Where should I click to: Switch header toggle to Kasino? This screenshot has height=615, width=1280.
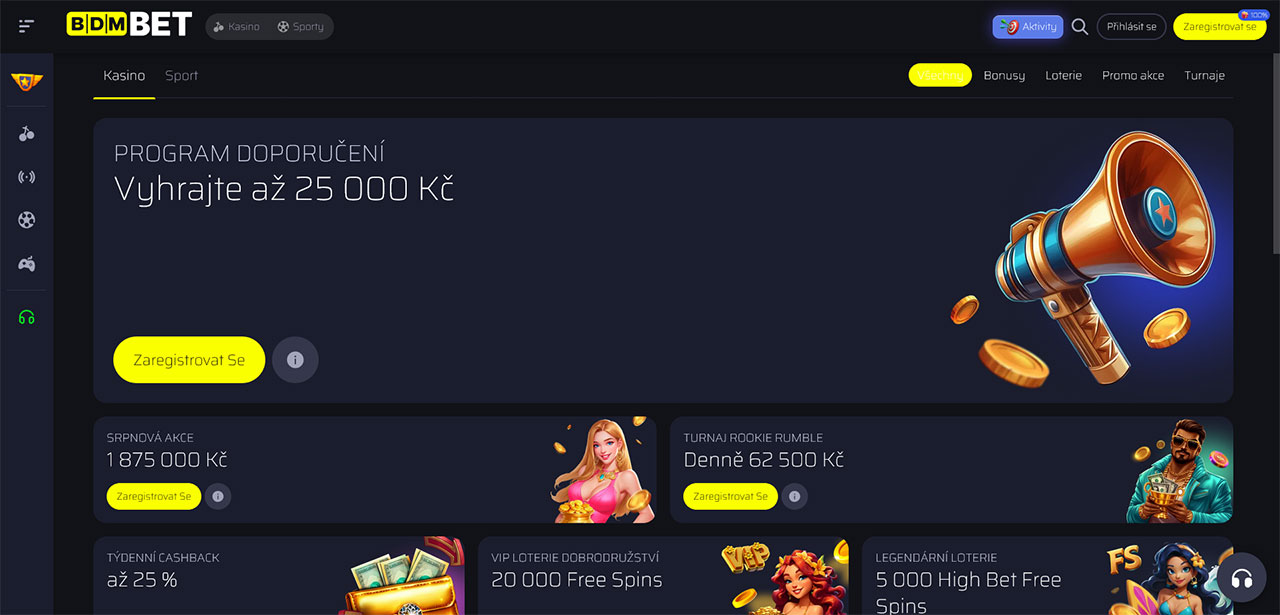(x=236, y=27)
